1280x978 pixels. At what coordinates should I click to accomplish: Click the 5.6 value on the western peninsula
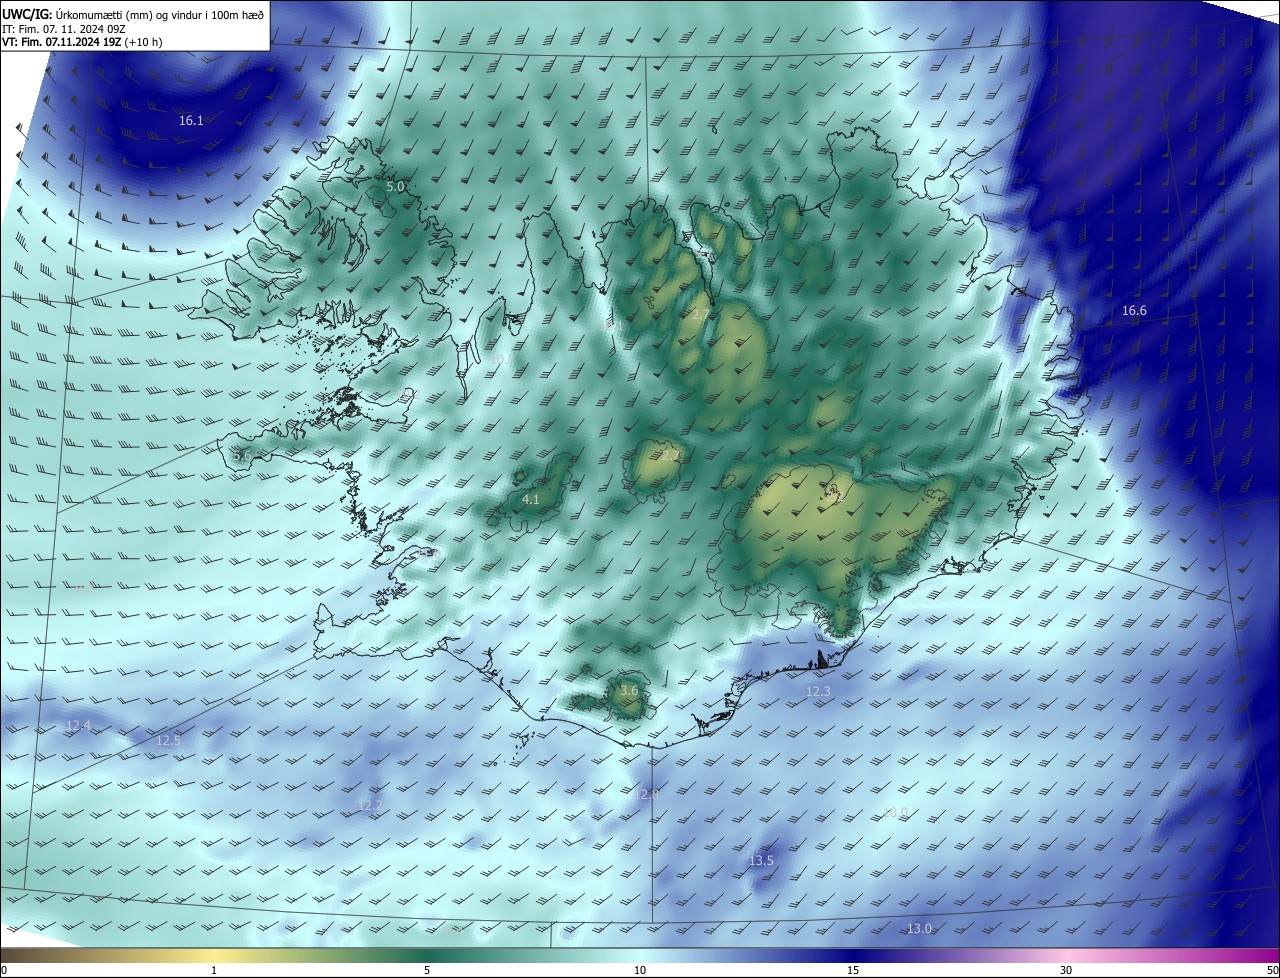tap(241, 456)
